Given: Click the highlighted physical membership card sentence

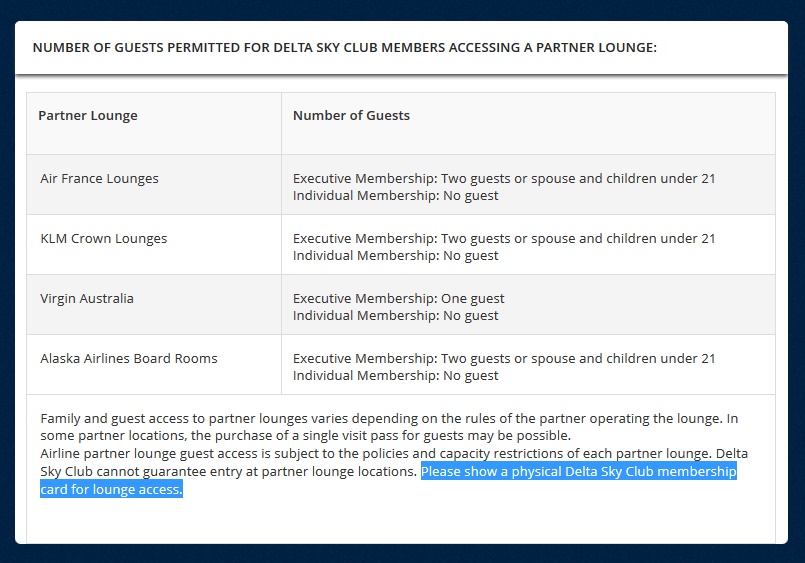Looking at the screenshot, I should click(x=578, y=472).
